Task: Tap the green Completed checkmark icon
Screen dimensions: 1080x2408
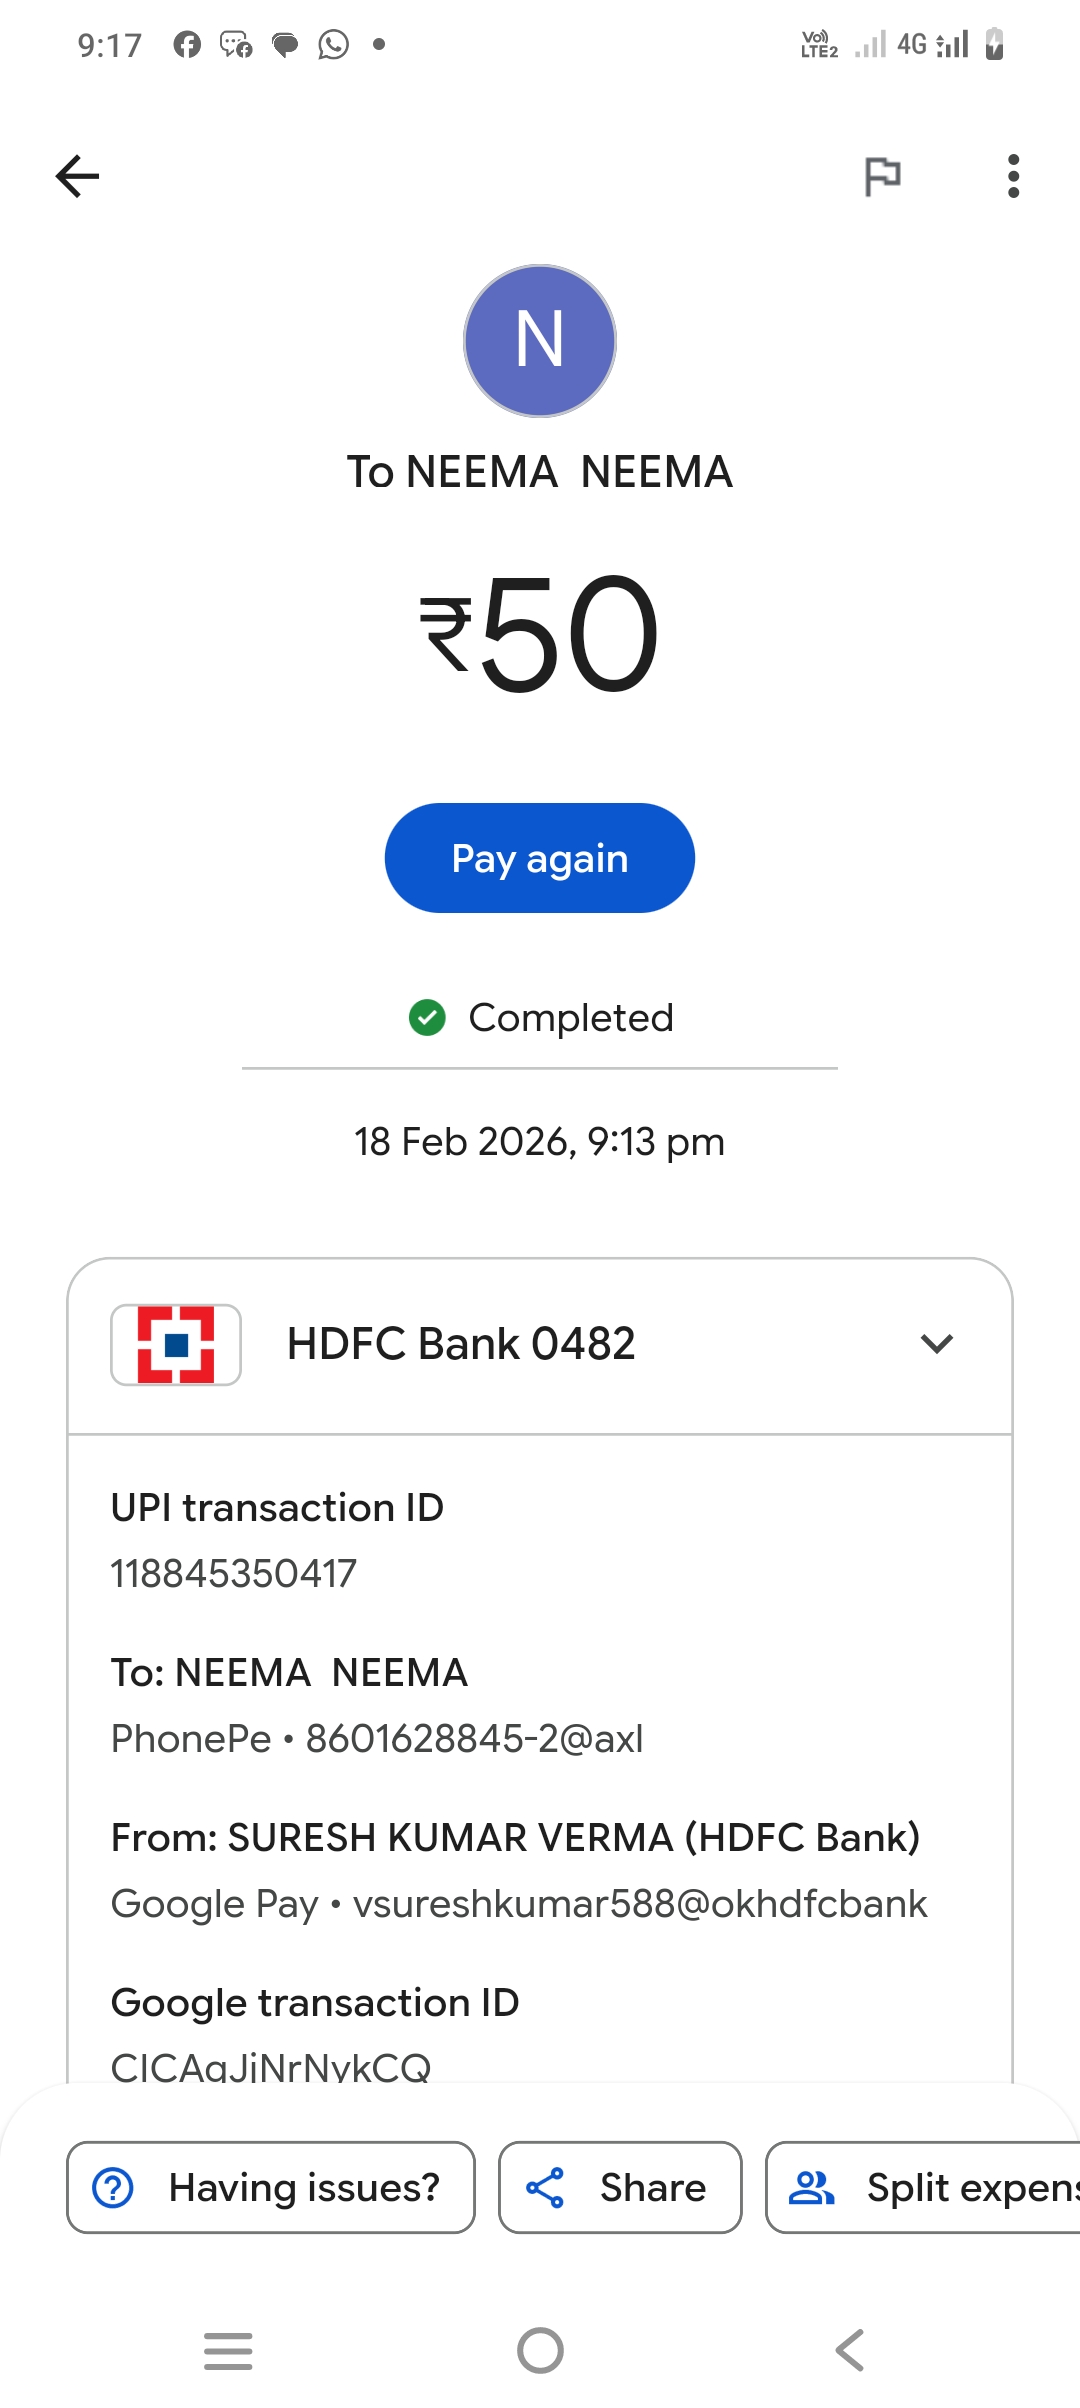Action: pos(427,1018)
